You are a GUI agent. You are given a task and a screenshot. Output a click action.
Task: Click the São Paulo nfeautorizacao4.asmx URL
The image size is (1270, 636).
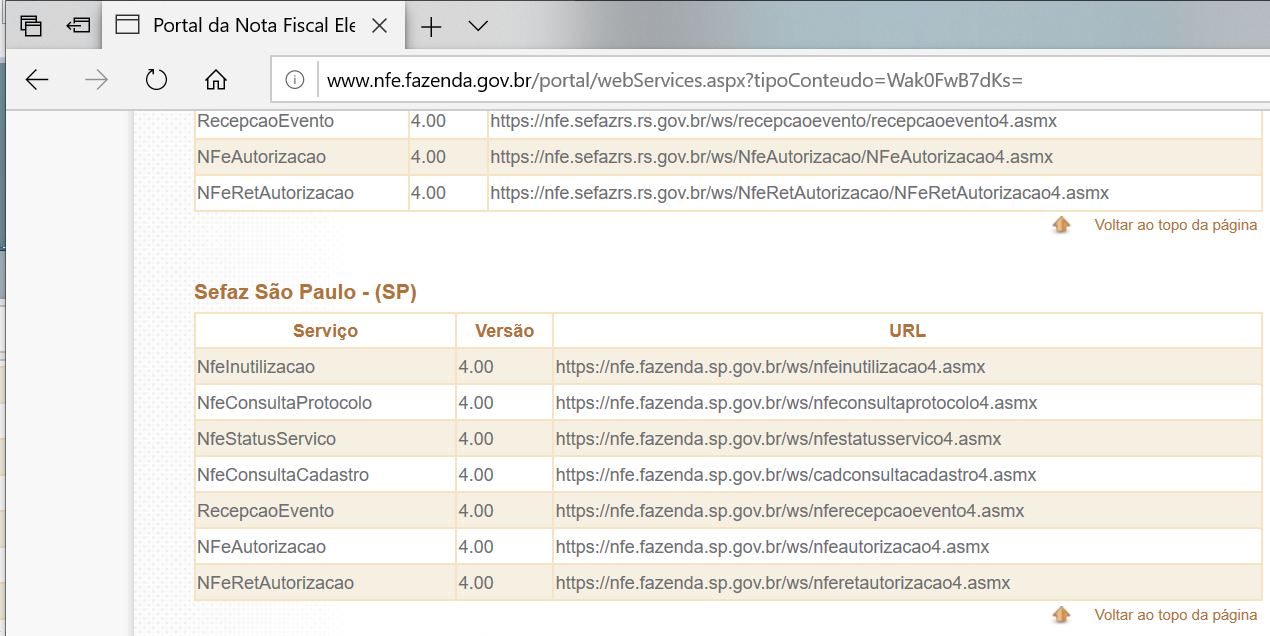click(x=772, y=547)
